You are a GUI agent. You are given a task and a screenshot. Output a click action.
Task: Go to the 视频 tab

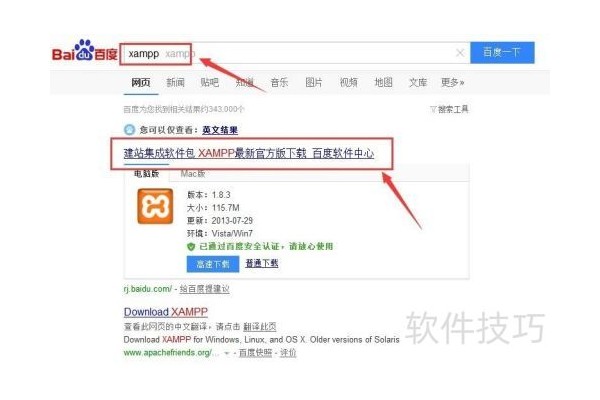click(x=349, y=82)
